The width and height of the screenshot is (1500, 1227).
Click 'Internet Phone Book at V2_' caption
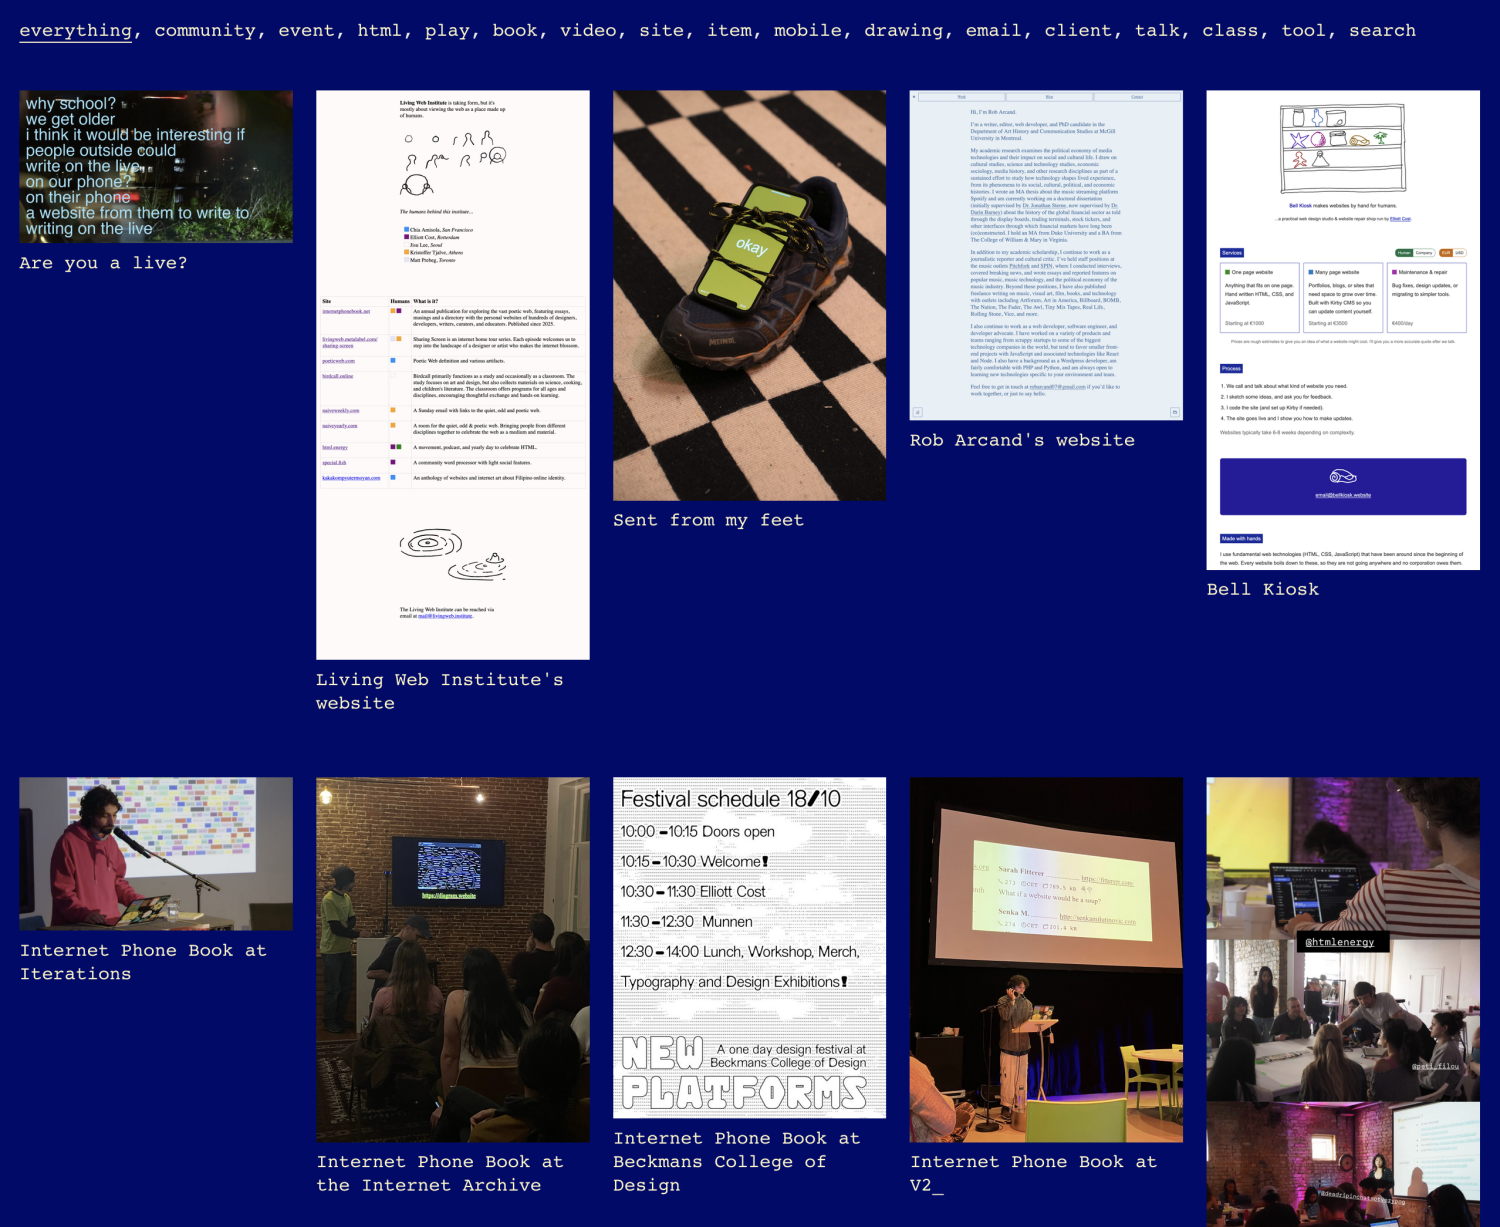(x=1033, y=1173)
